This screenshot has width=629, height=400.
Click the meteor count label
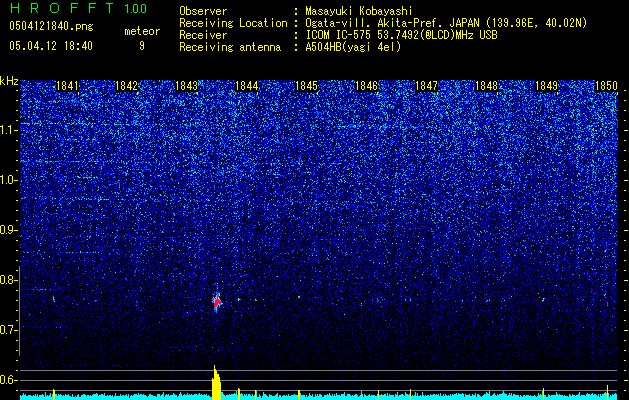(142, 31)
